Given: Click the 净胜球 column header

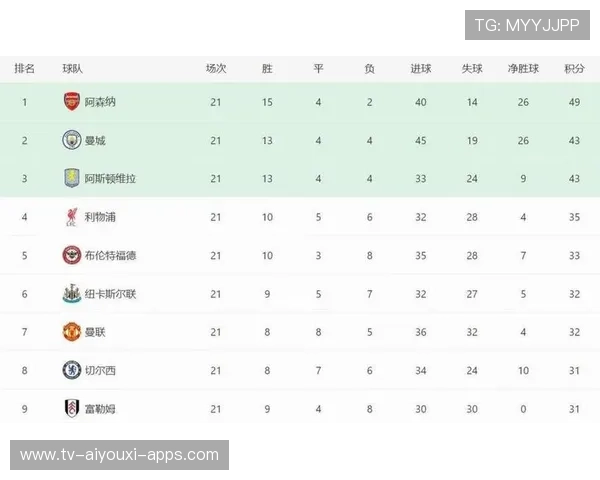Looking at the screenshot, I should (x=523, y=69).
